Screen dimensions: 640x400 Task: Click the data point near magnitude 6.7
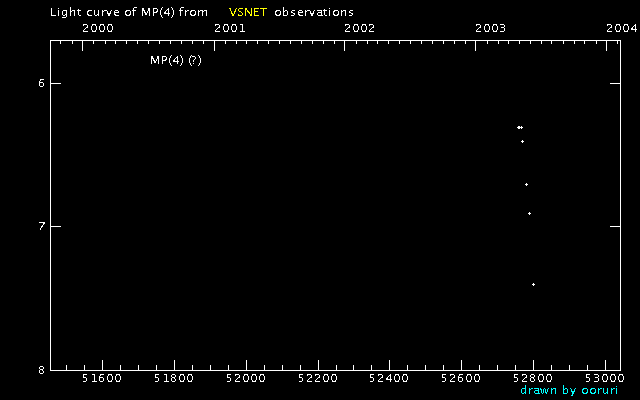click(527, 184)
